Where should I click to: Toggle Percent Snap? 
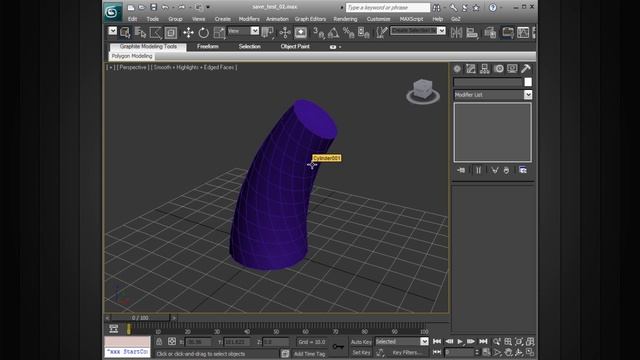[x=348, y=32]
